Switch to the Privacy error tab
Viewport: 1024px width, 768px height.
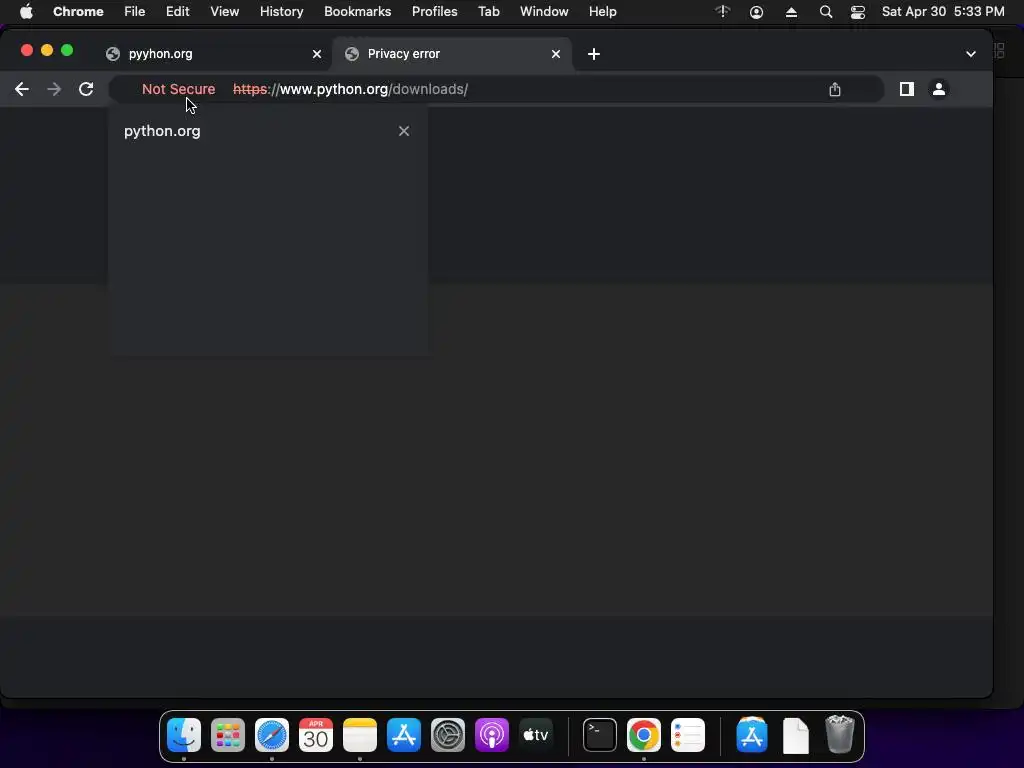click(x=452, y=54)
